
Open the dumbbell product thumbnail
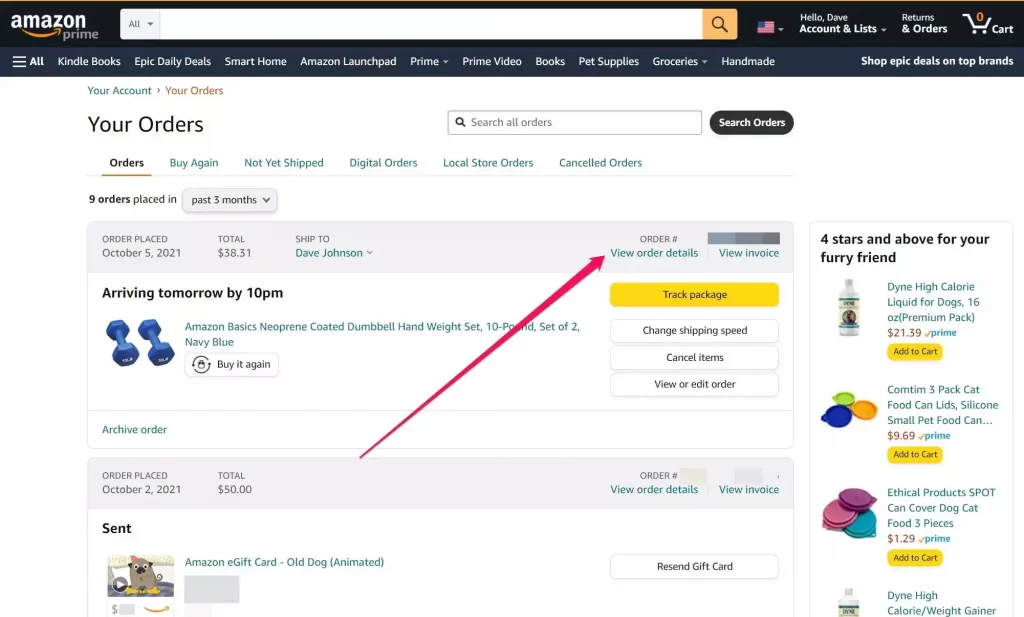(140, 342)
